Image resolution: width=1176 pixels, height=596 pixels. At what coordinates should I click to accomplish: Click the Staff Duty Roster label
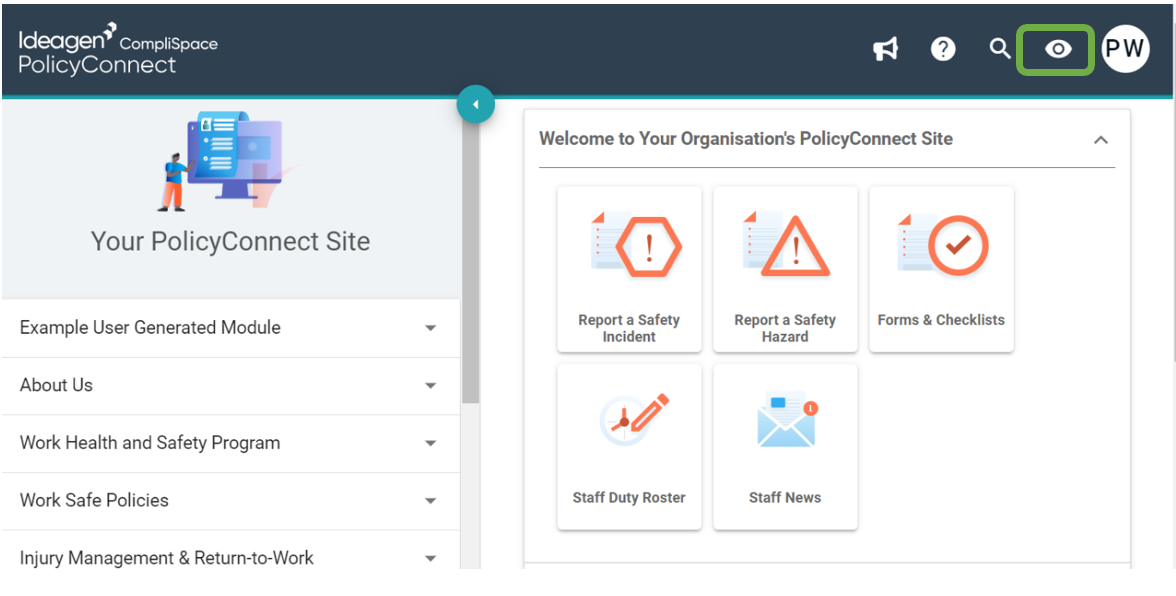pos(629,498)
